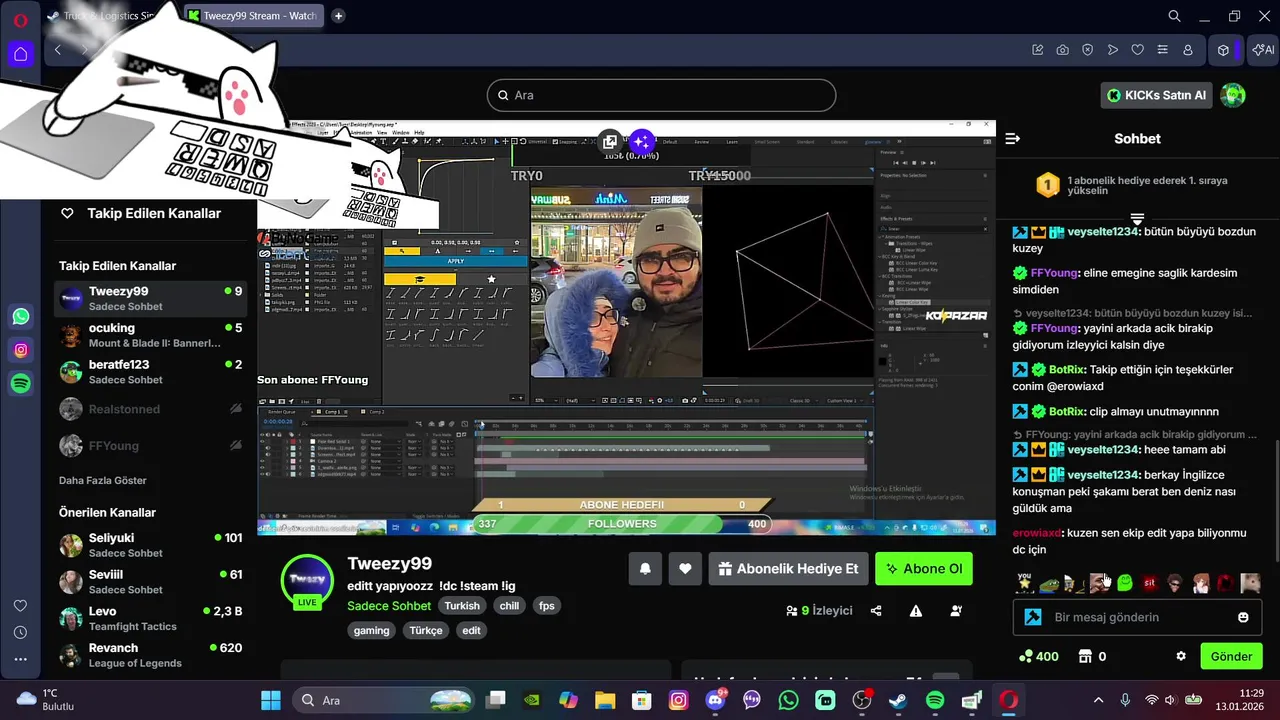Screen dimensions: 1280x720
Task: Open the Sadece Sohbet category link
Action: (x=389, y=606)
